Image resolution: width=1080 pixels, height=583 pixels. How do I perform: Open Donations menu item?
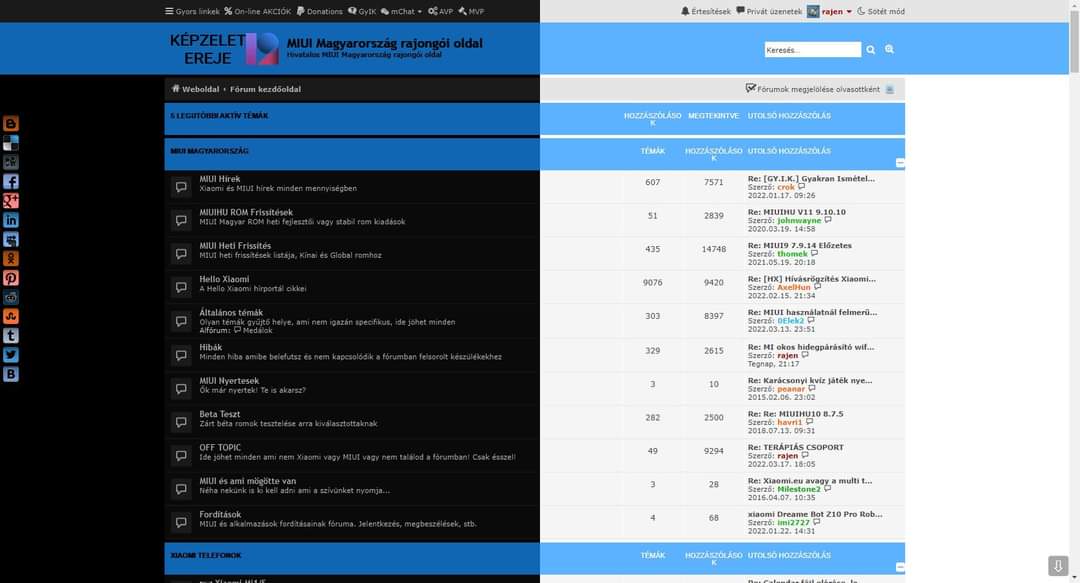320,11
